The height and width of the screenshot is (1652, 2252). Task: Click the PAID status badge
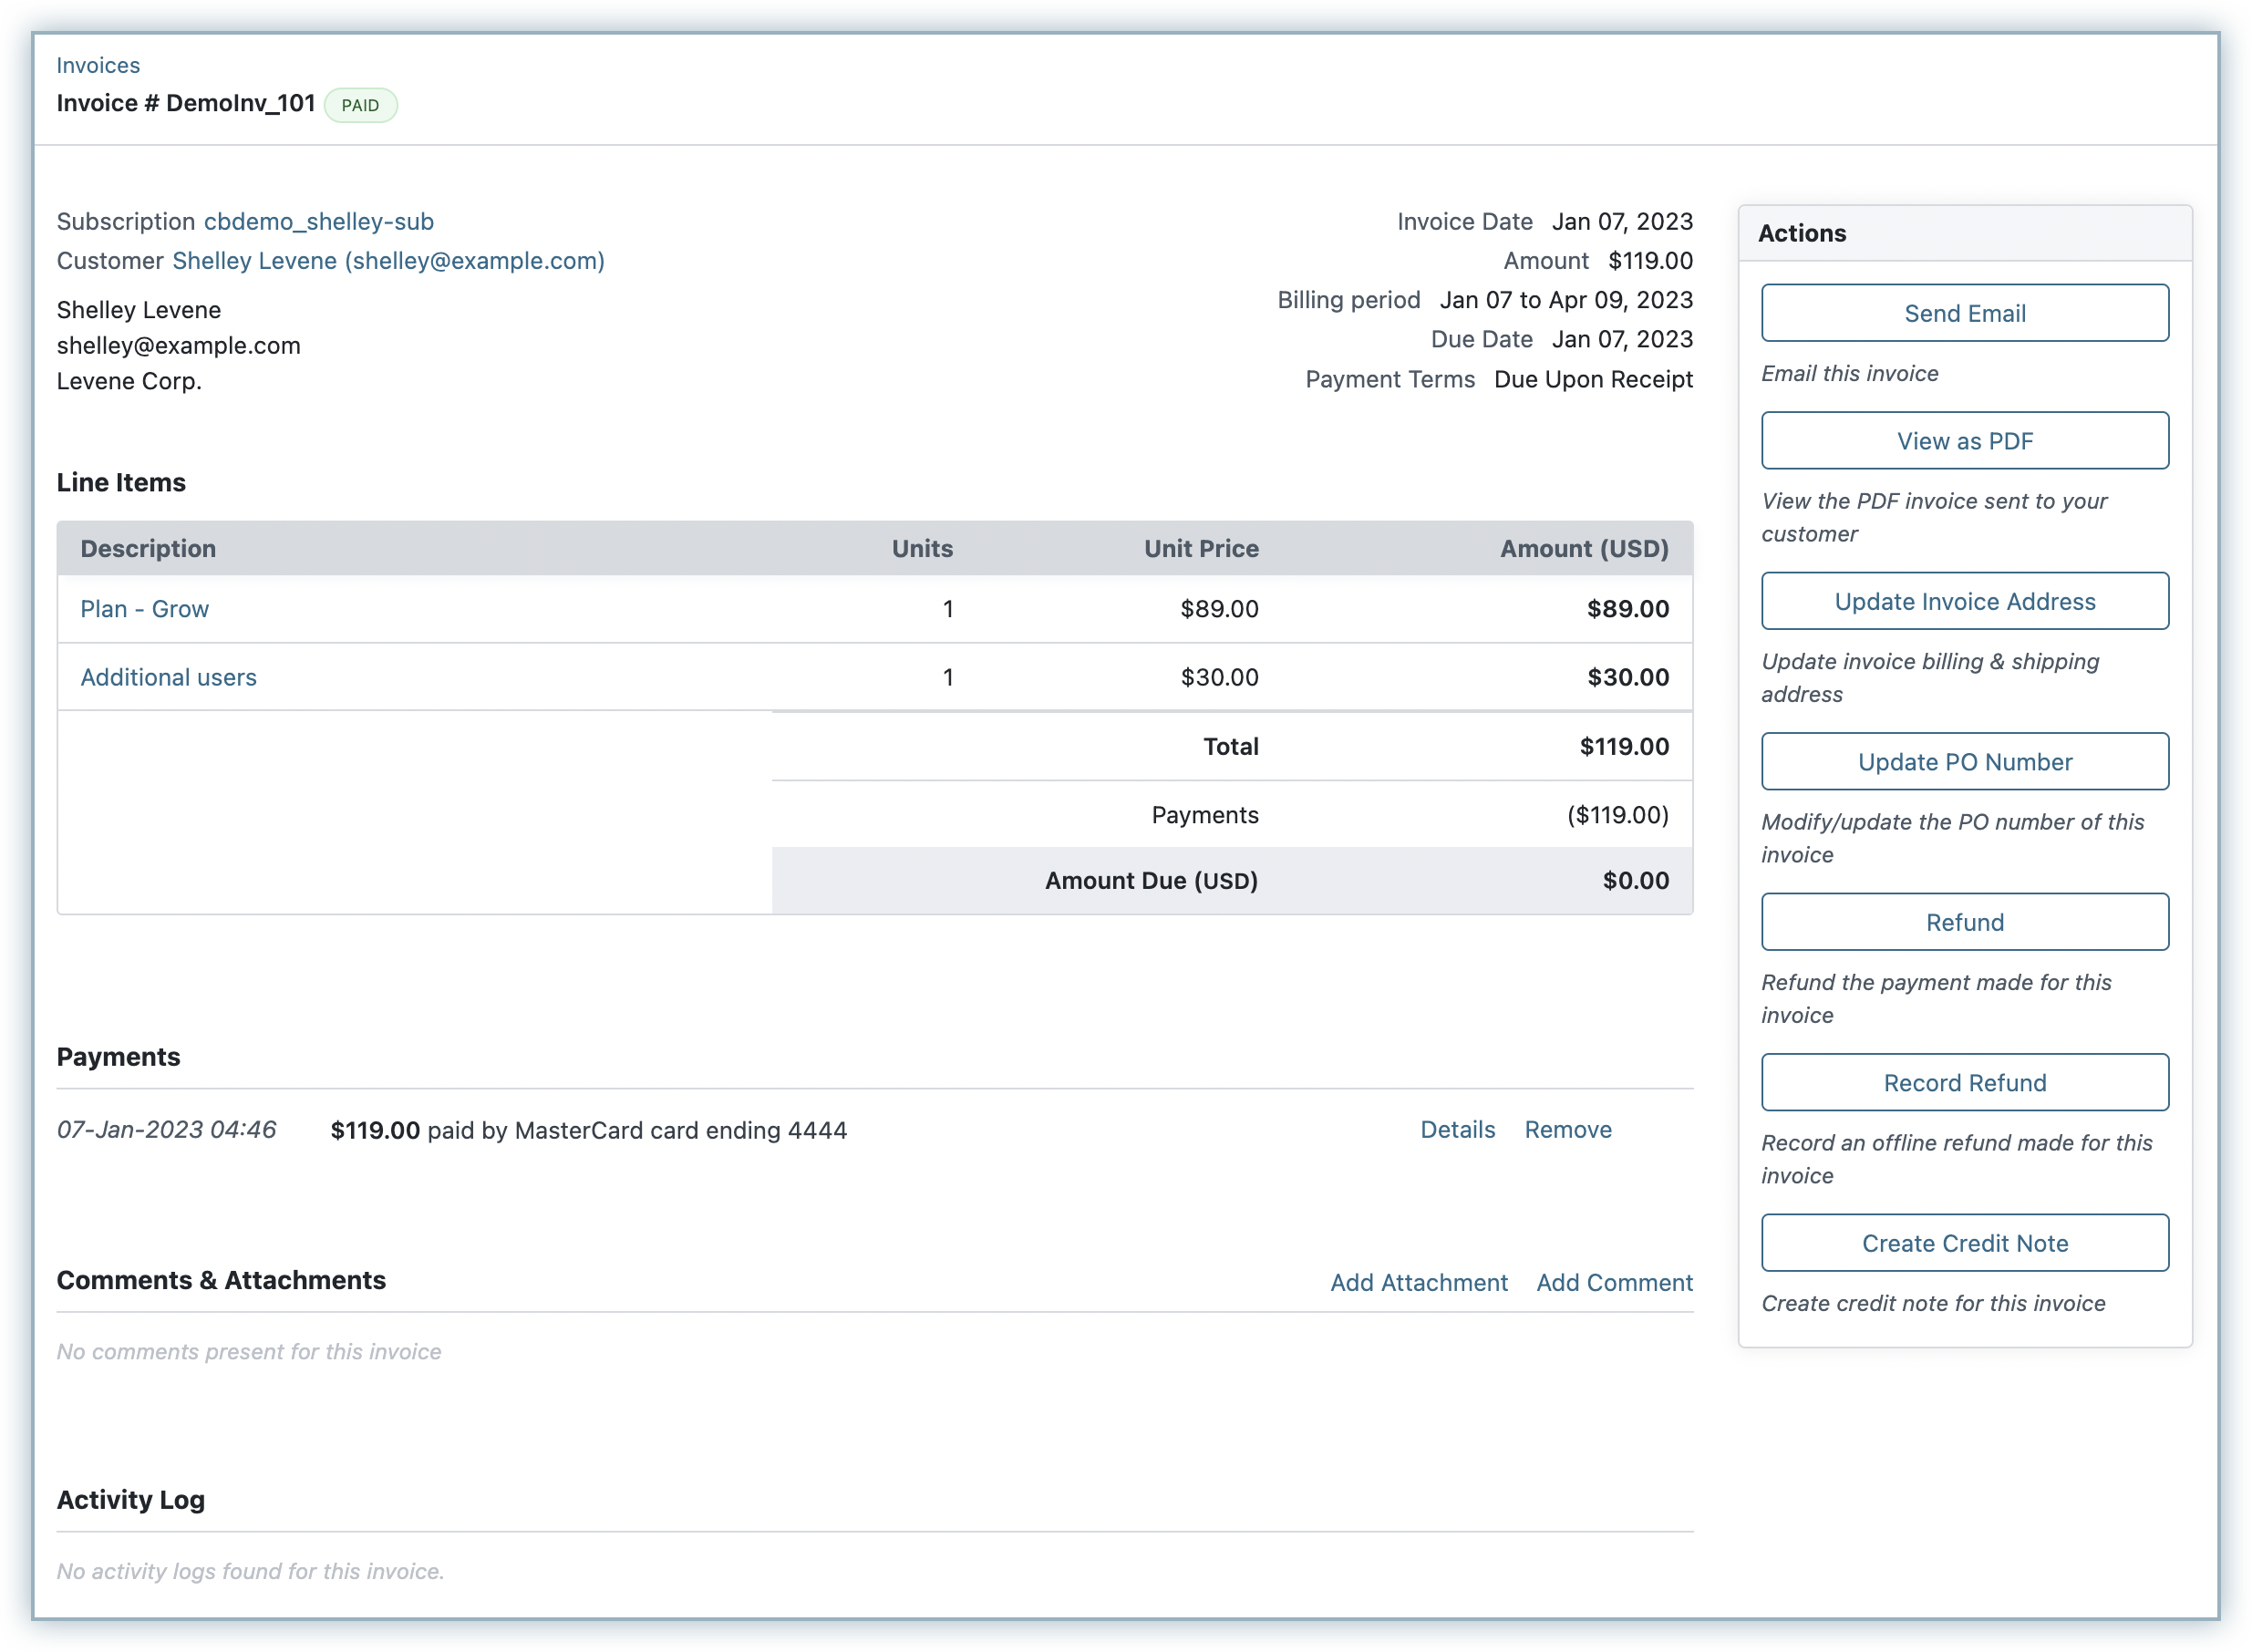(360, 105)
